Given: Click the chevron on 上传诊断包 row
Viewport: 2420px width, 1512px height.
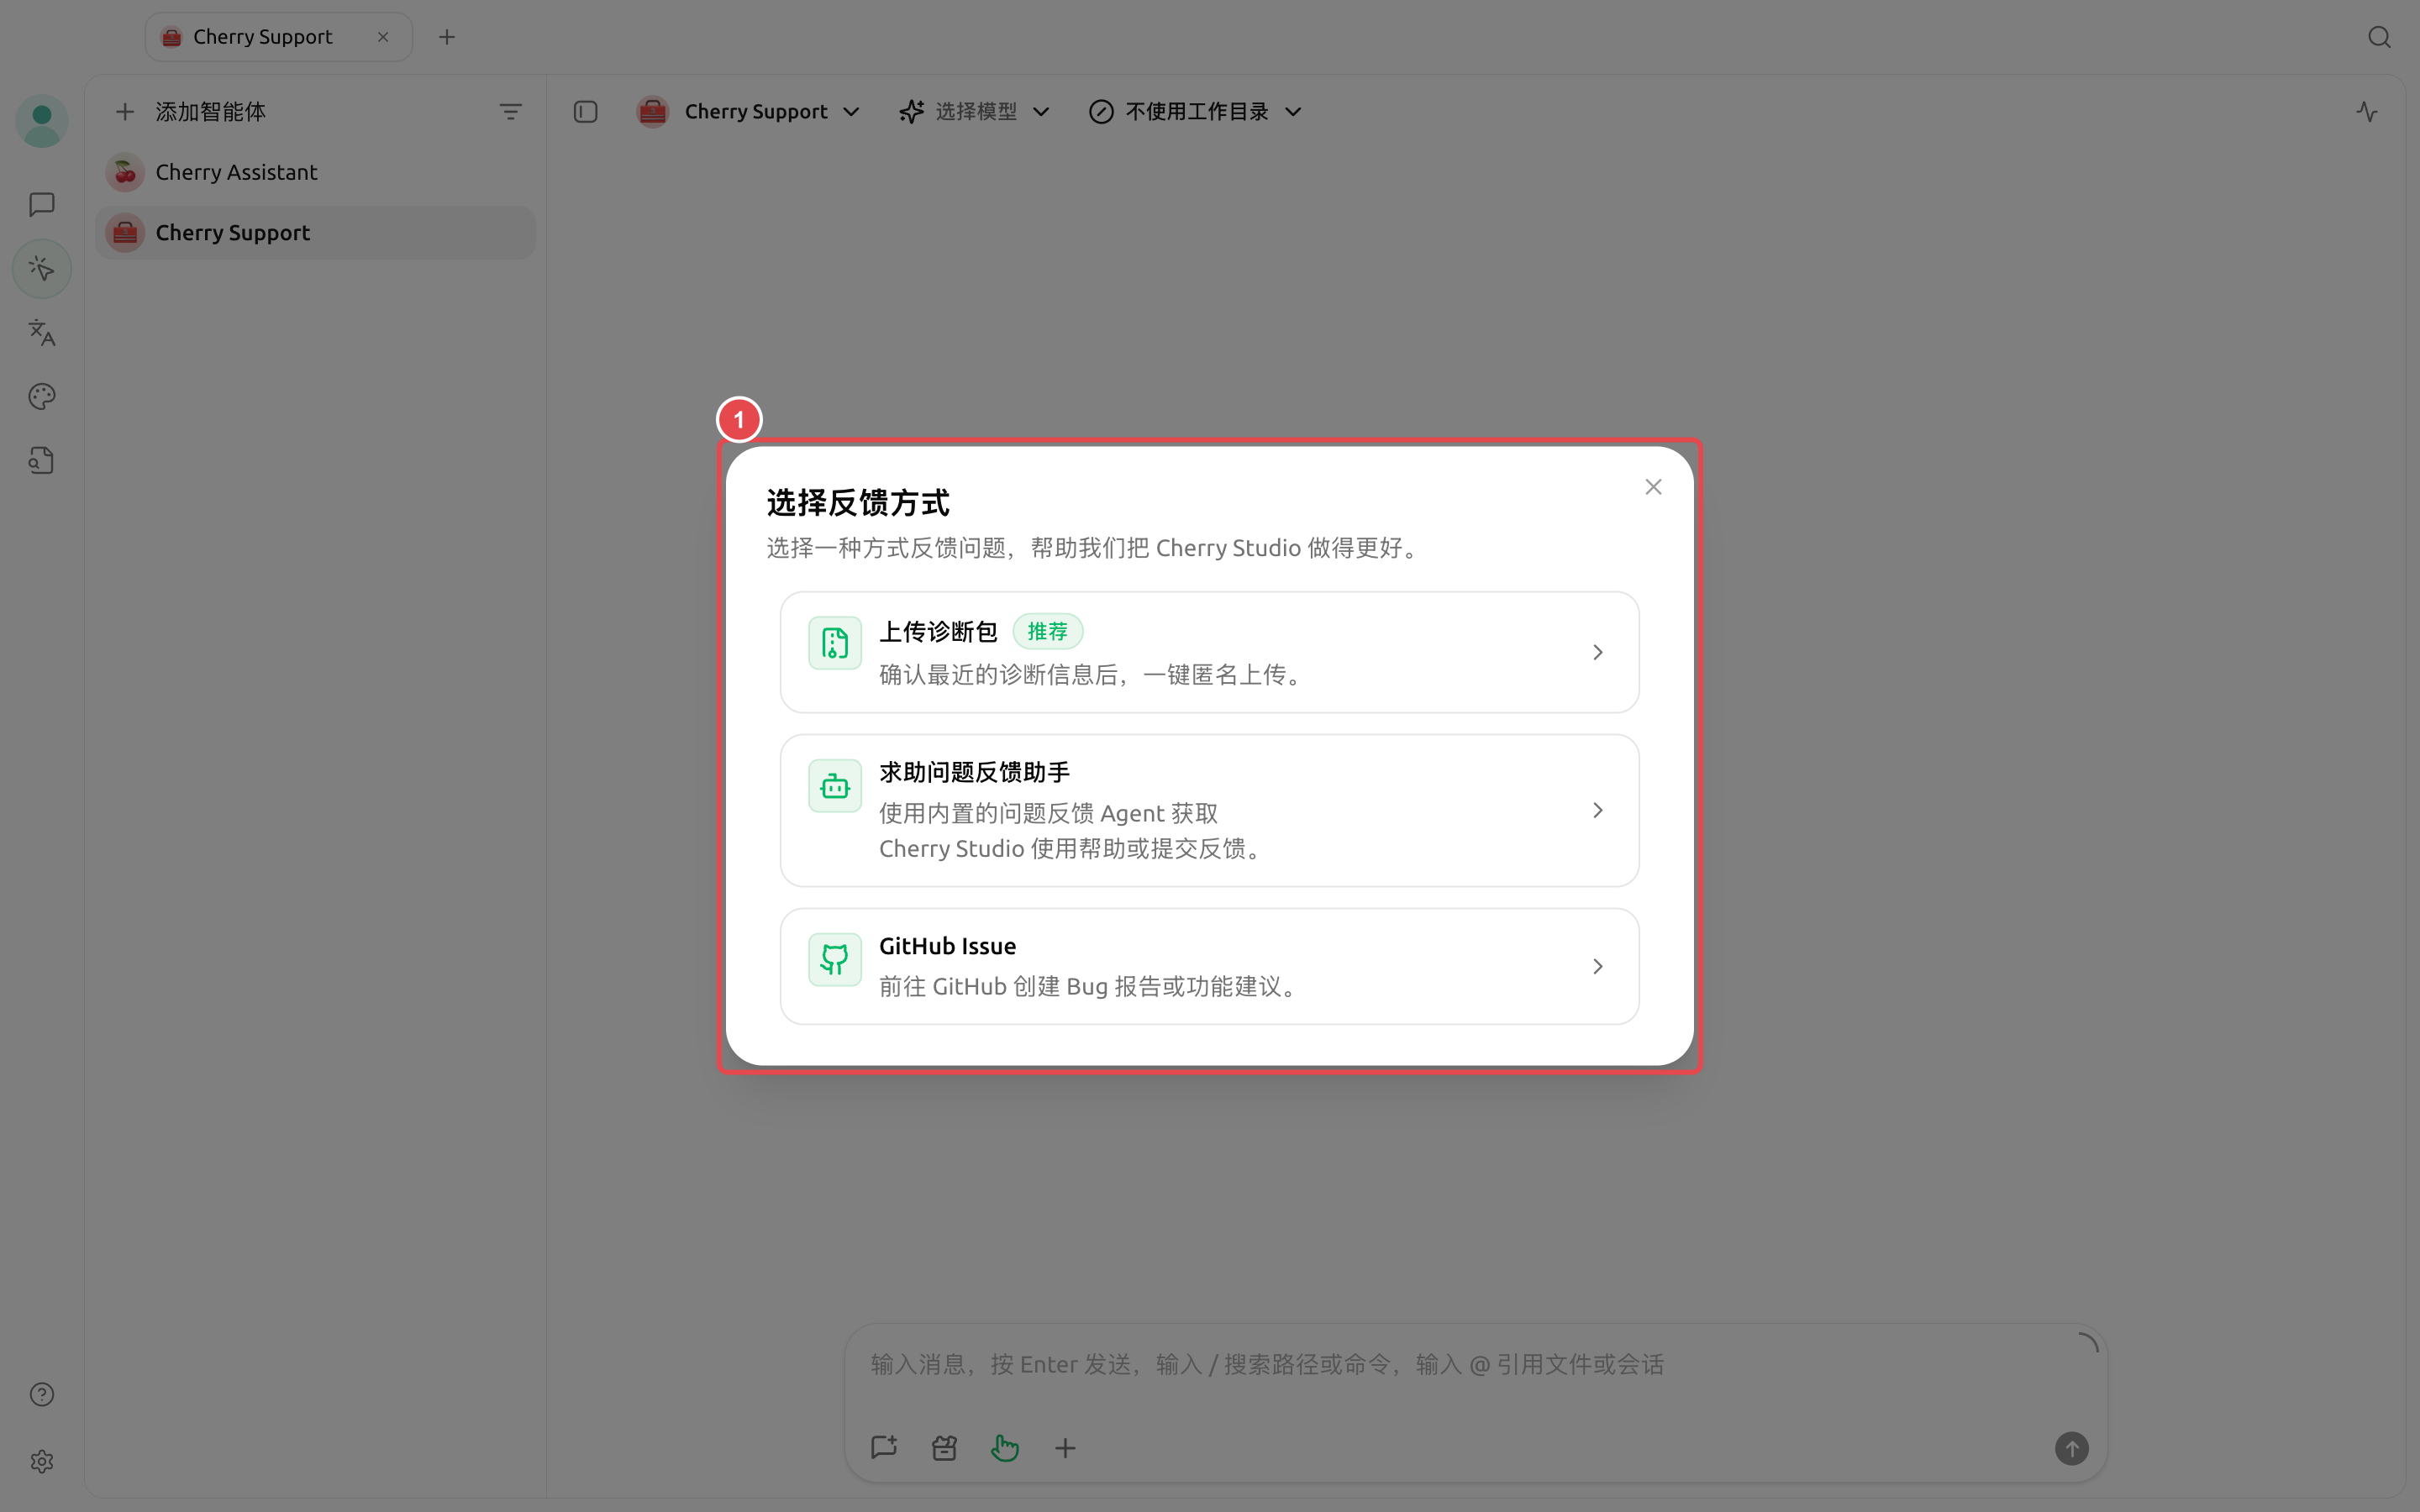Looking at the screenshot, I should pos(1597,652).
